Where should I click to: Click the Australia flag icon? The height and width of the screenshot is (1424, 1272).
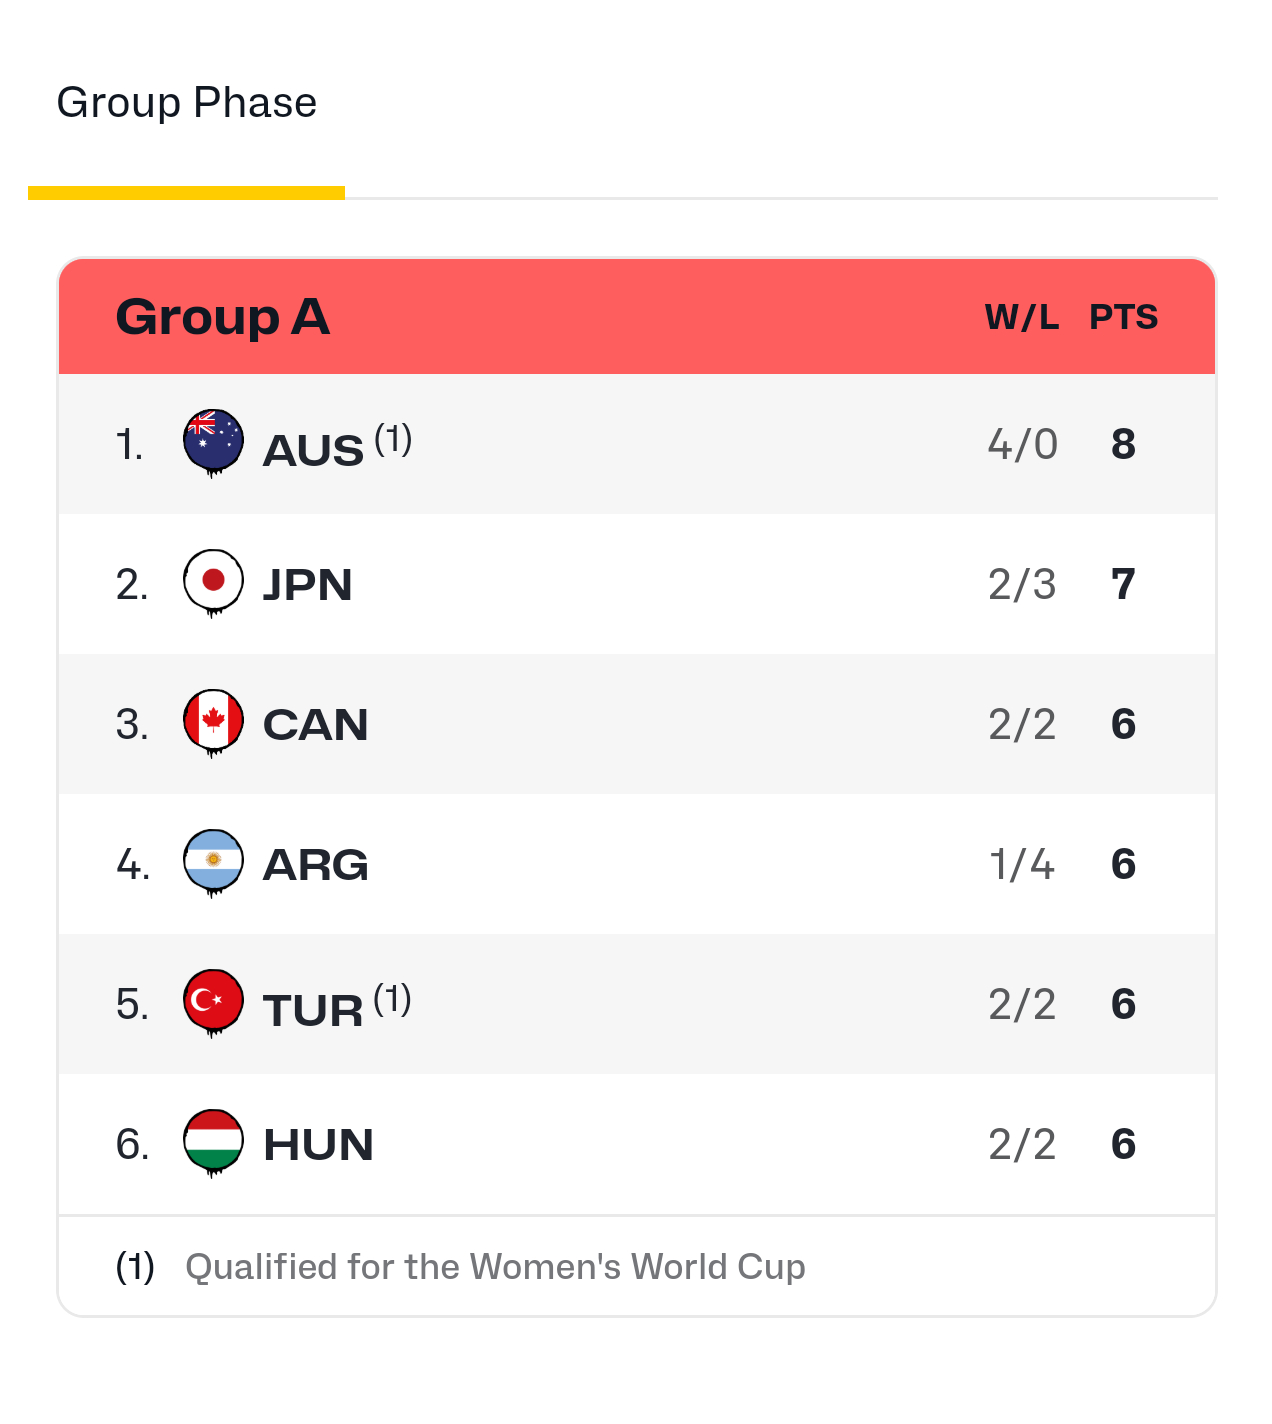pos(213,441)
